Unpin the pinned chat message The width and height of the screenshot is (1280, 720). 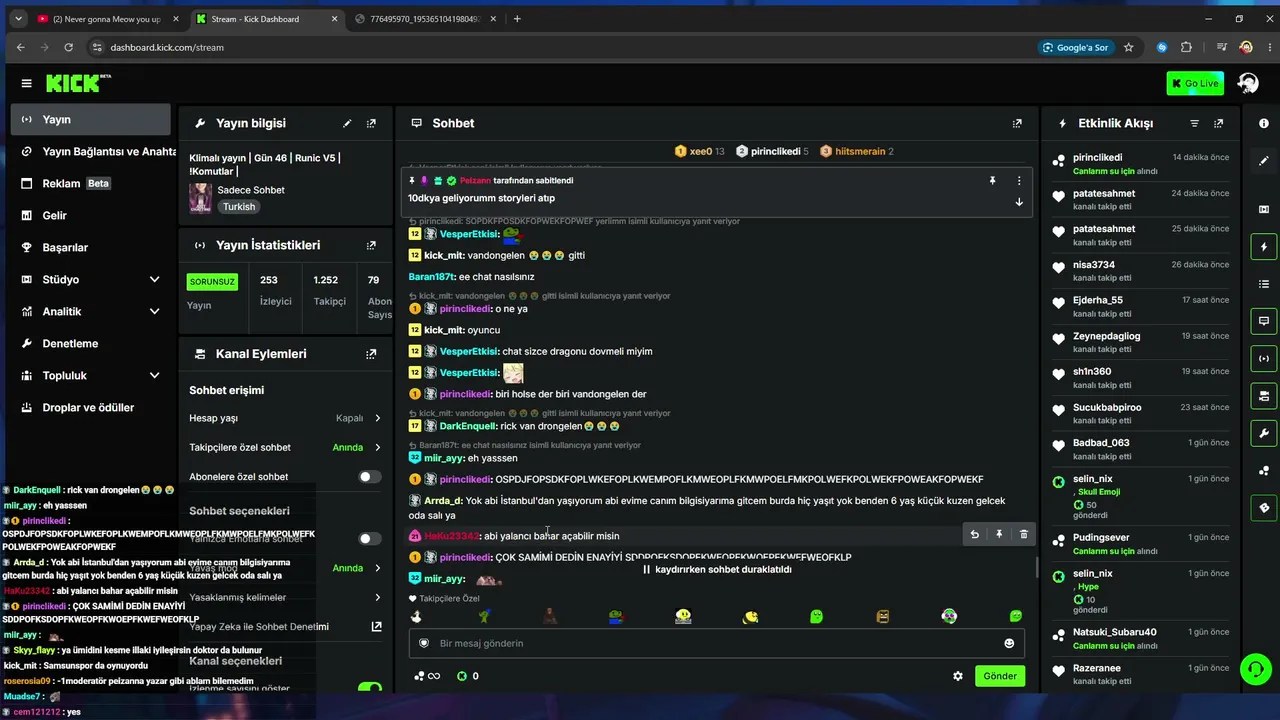point(992,181)
